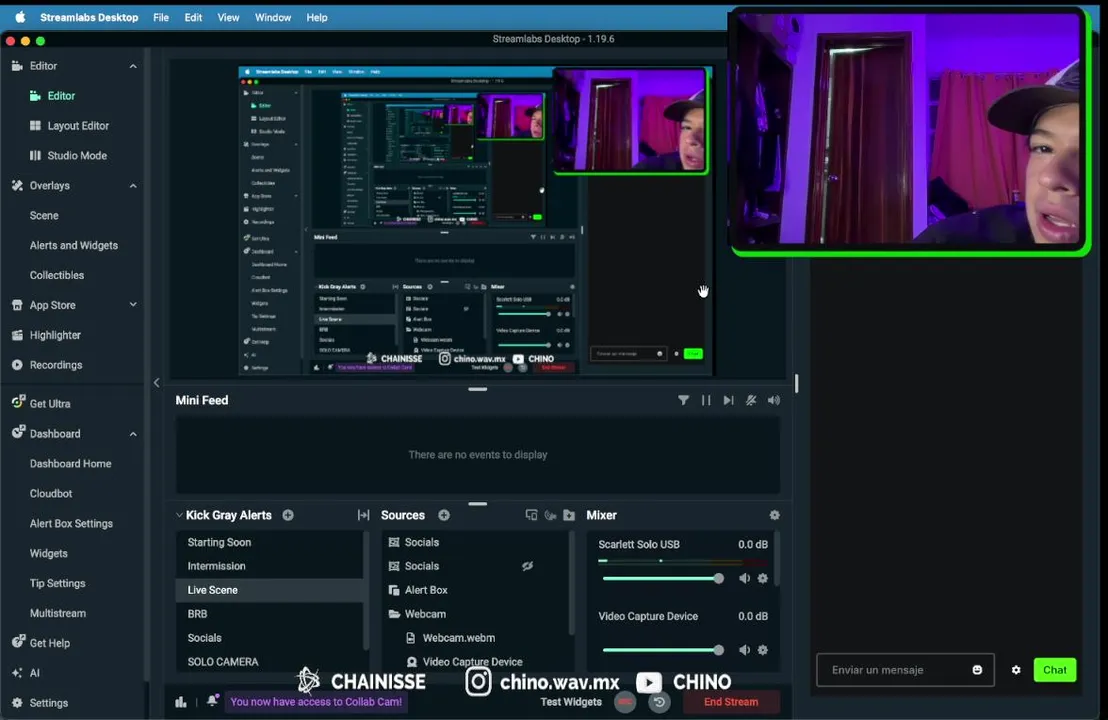The image size is (1108, 720).
Task: Open performance stats bar chart icon
Action: [181, 702]
